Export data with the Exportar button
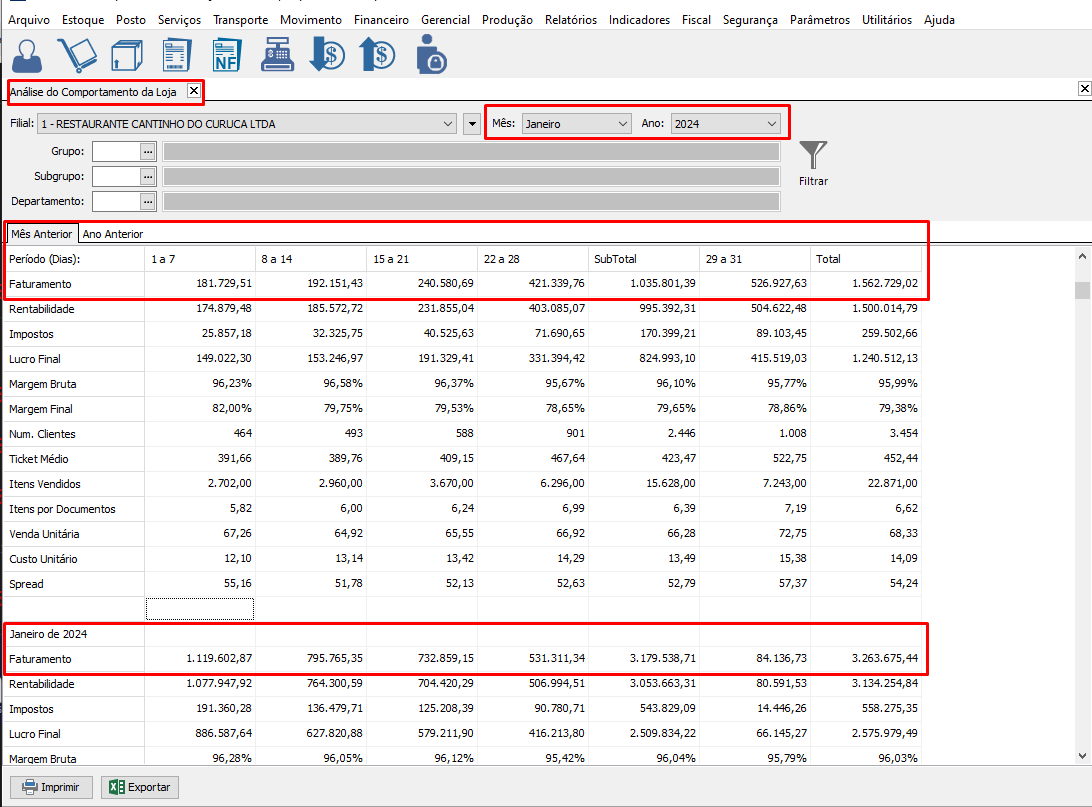Viewport: 1092px width, 807px height. (141, 787)
